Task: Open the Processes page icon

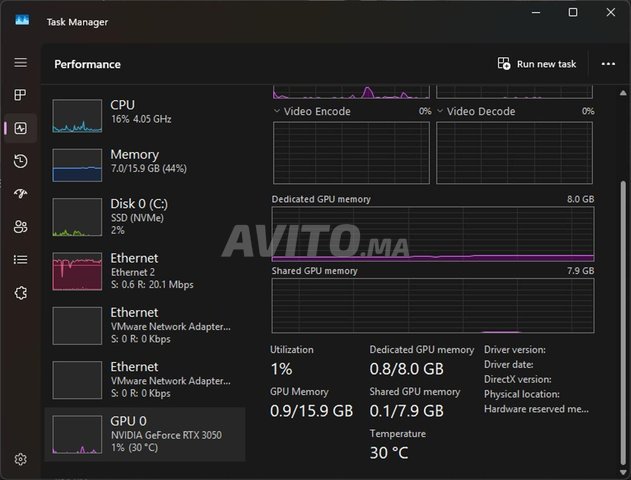Action: pos(20,95)
